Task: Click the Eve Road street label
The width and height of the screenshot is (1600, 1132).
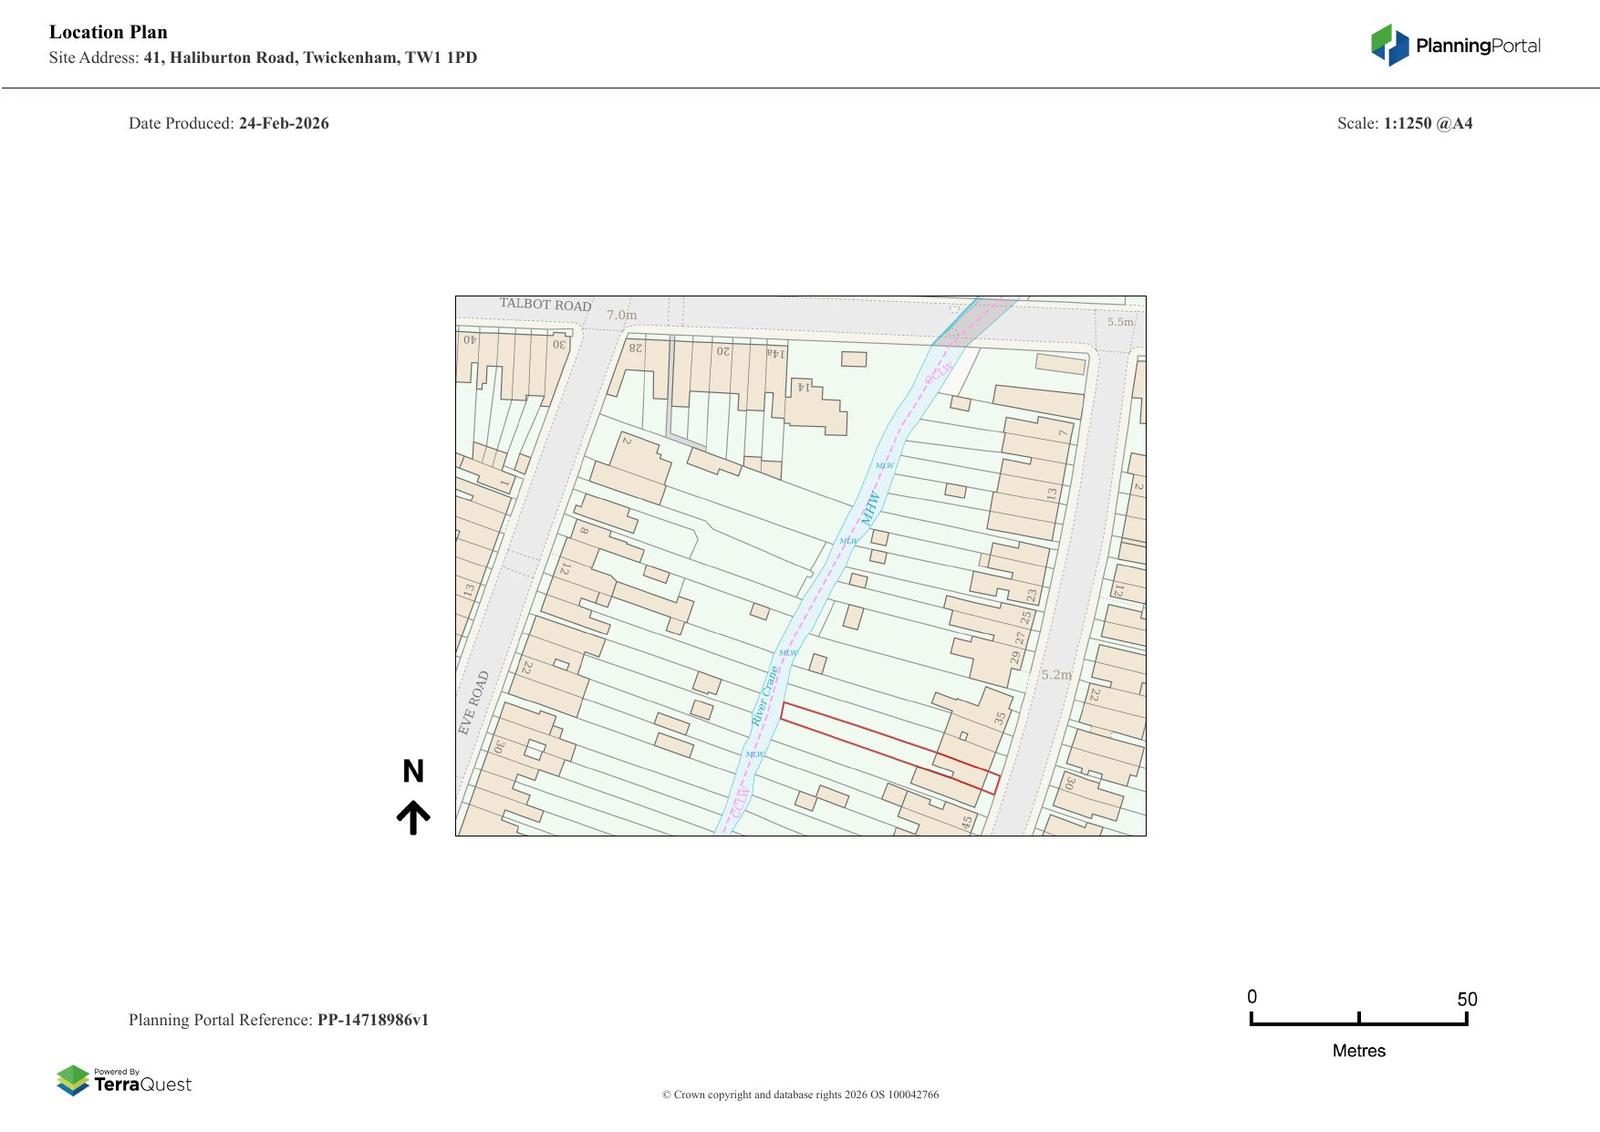Action: pos(474,703)
